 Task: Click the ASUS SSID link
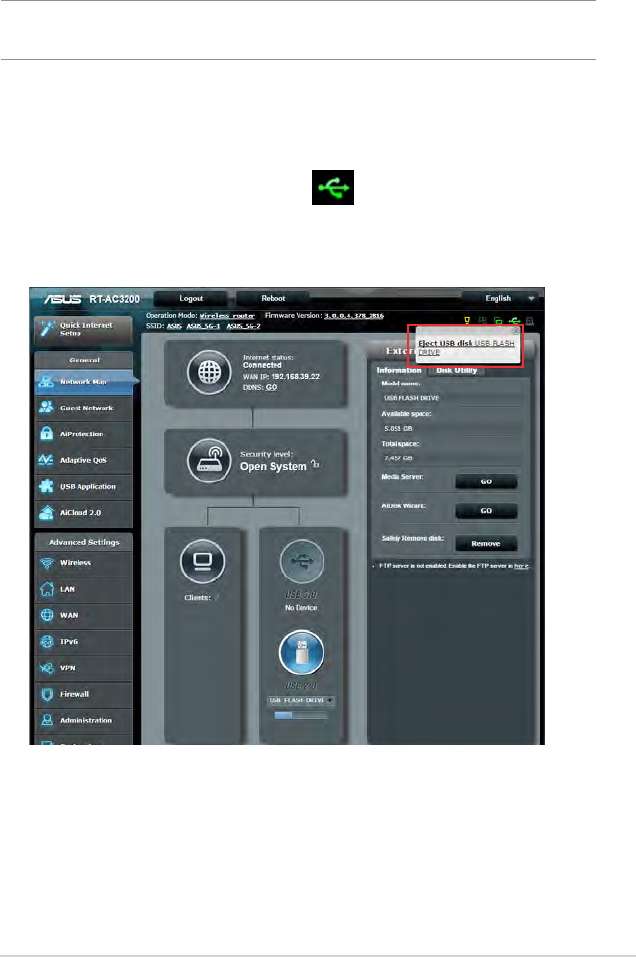click(x=175, y=326)
